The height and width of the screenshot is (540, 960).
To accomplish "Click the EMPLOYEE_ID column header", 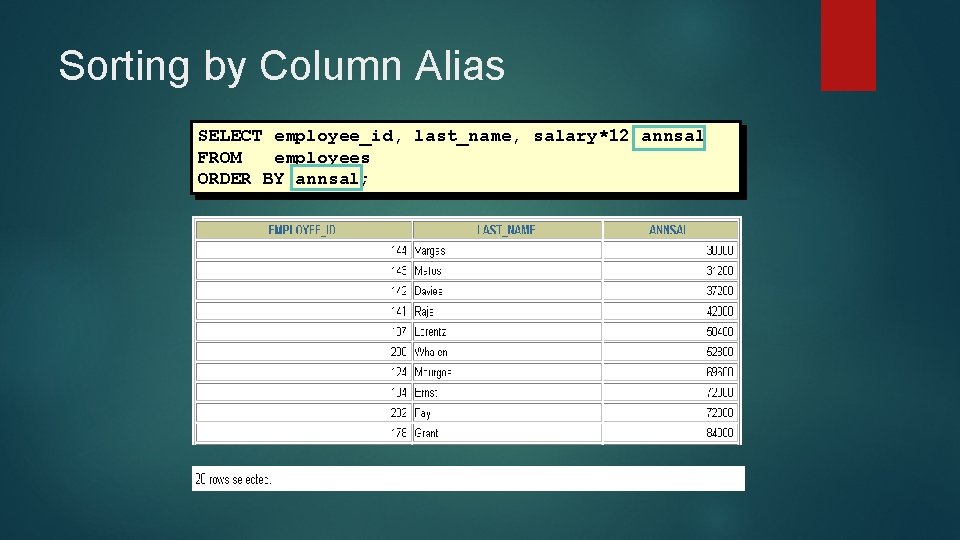I will pos(303,230).
